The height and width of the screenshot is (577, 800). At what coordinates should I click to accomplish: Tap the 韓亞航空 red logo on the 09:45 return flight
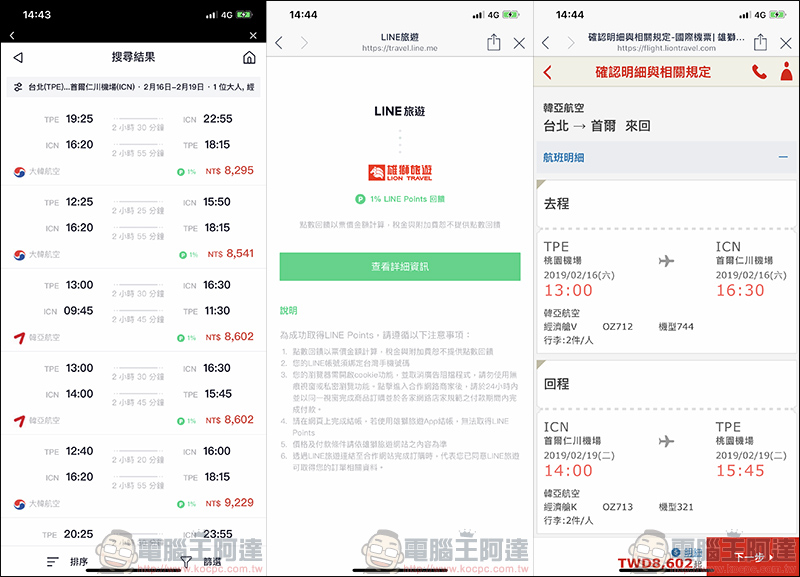(19, 338)
